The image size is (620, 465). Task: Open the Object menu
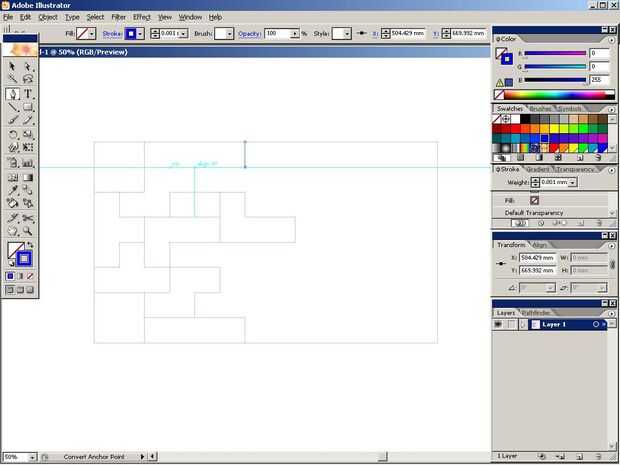[48, 17]
